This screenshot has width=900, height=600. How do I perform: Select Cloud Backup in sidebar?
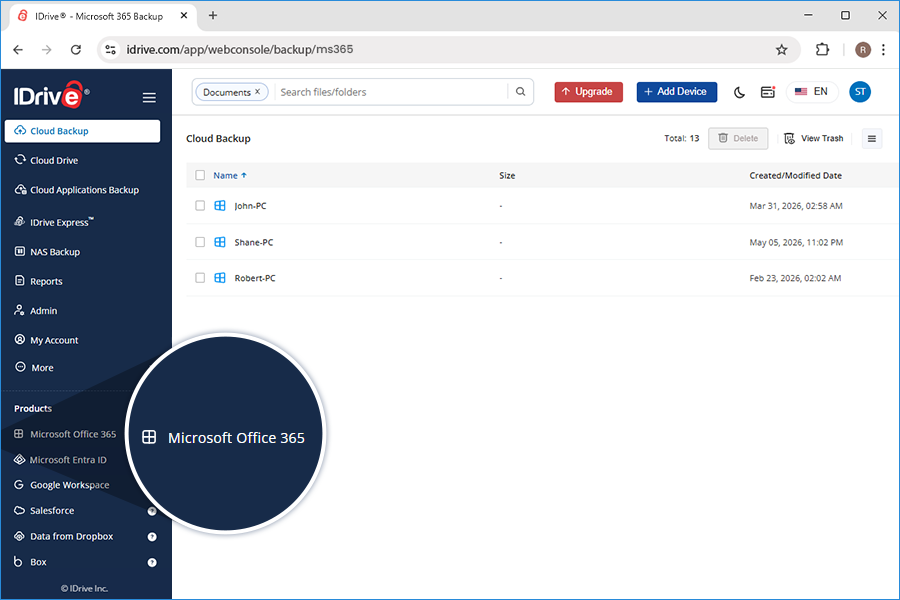pyautogui.click(x=83, y=131)
